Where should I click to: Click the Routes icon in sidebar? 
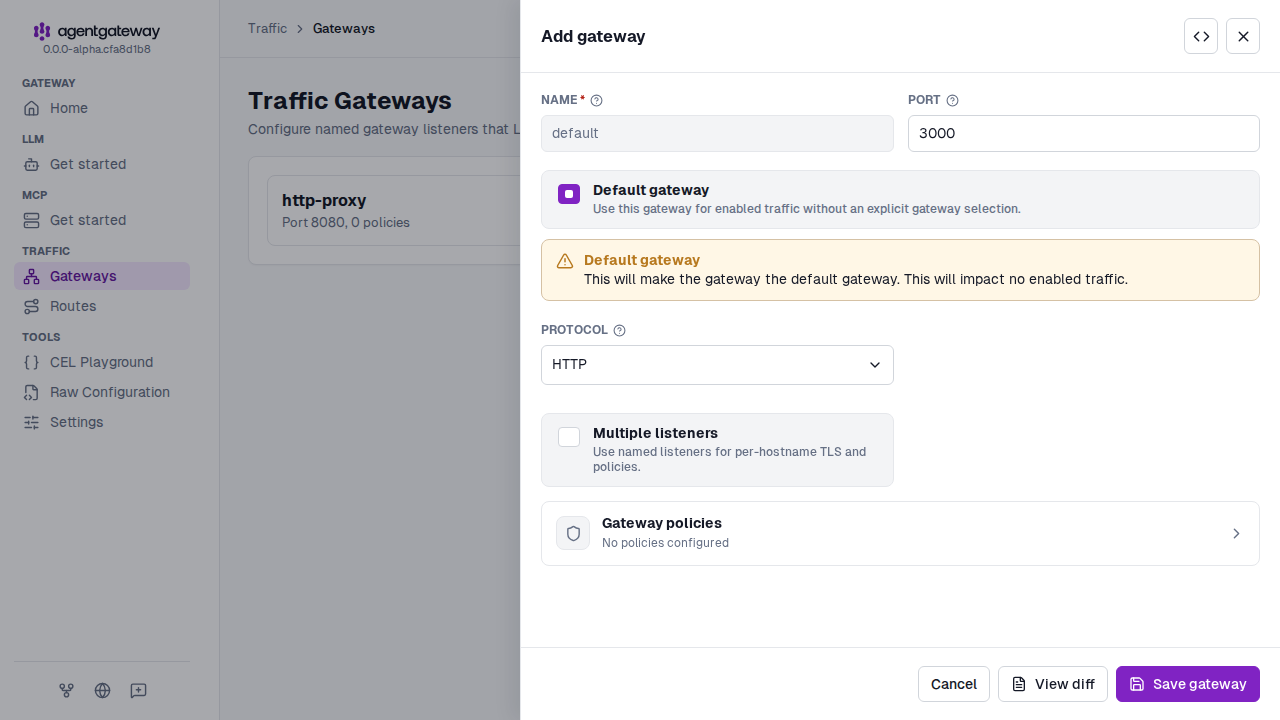coord(32,306)
